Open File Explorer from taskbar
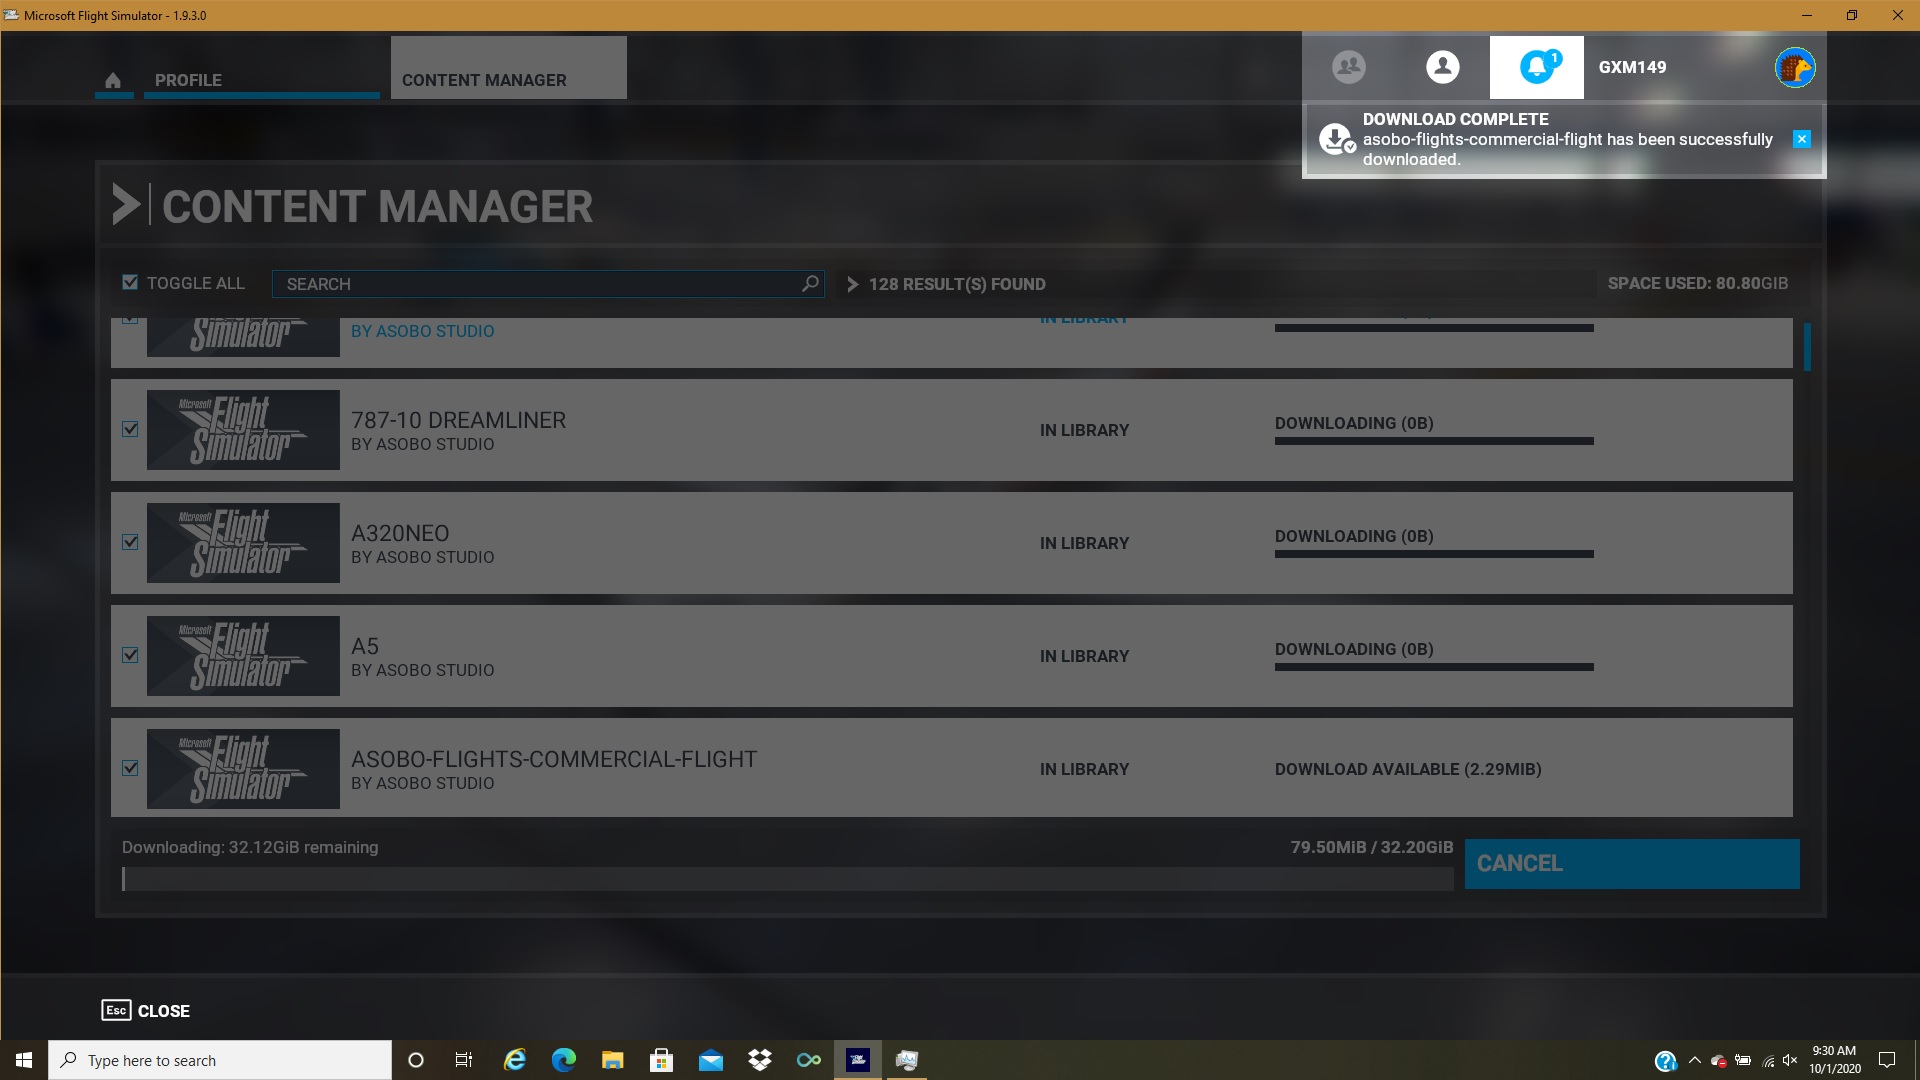Viewport: 1920px width, 1080px height. [613, 1060]
